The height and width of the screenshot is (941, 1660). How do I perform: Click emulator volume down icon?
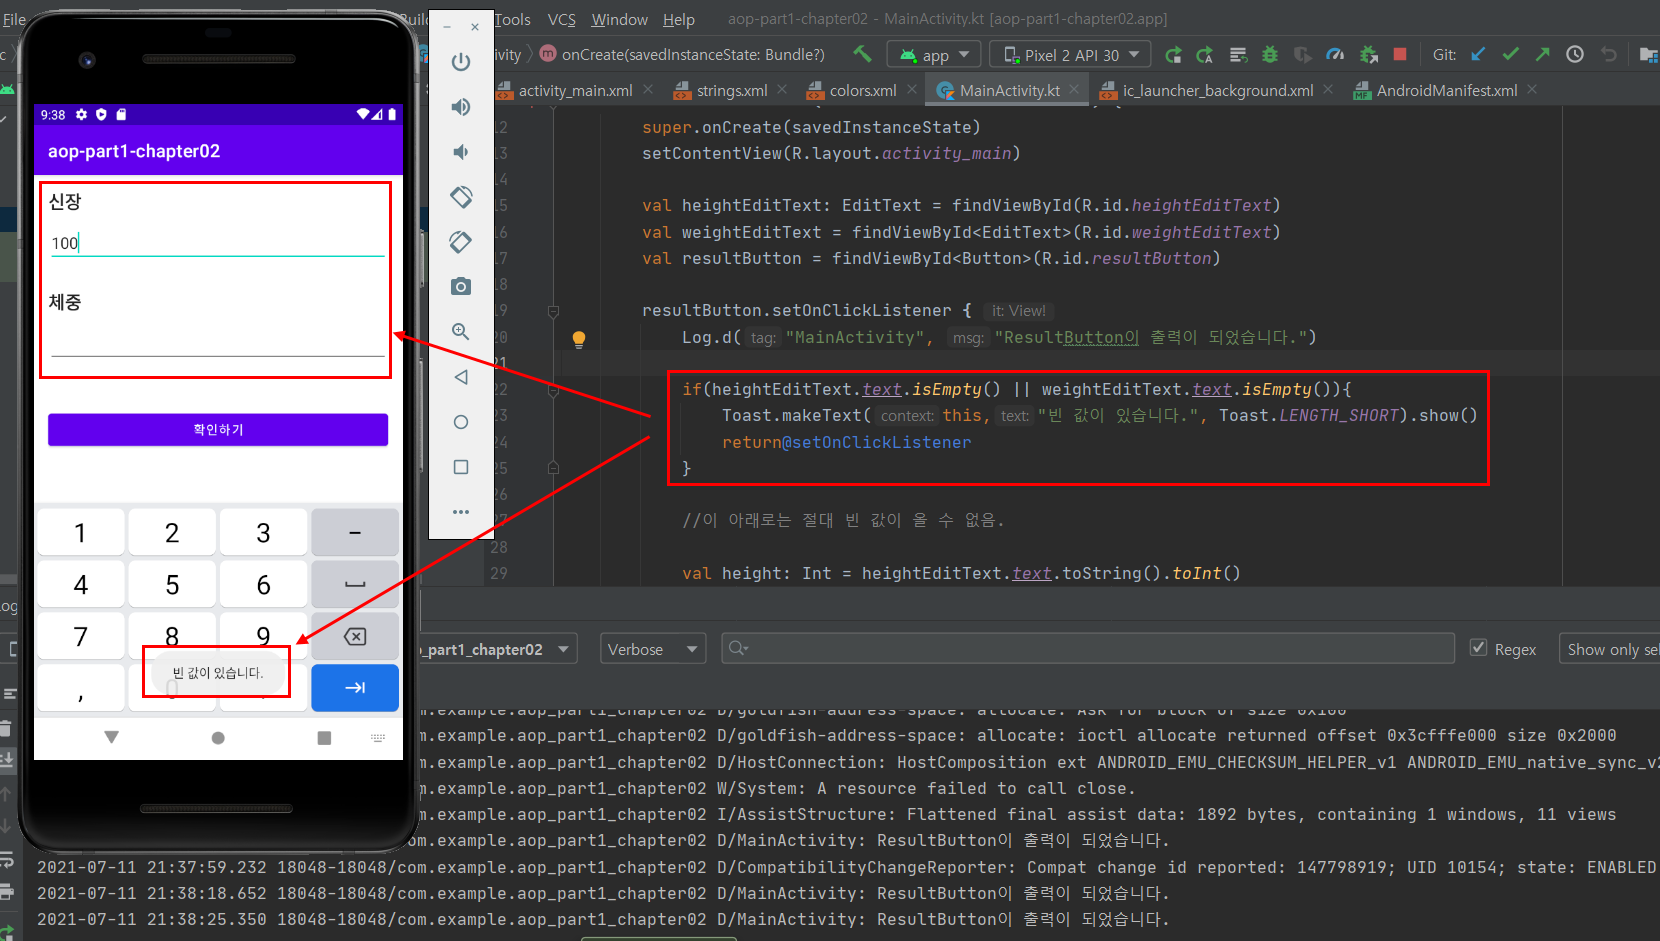click(461, 152)
